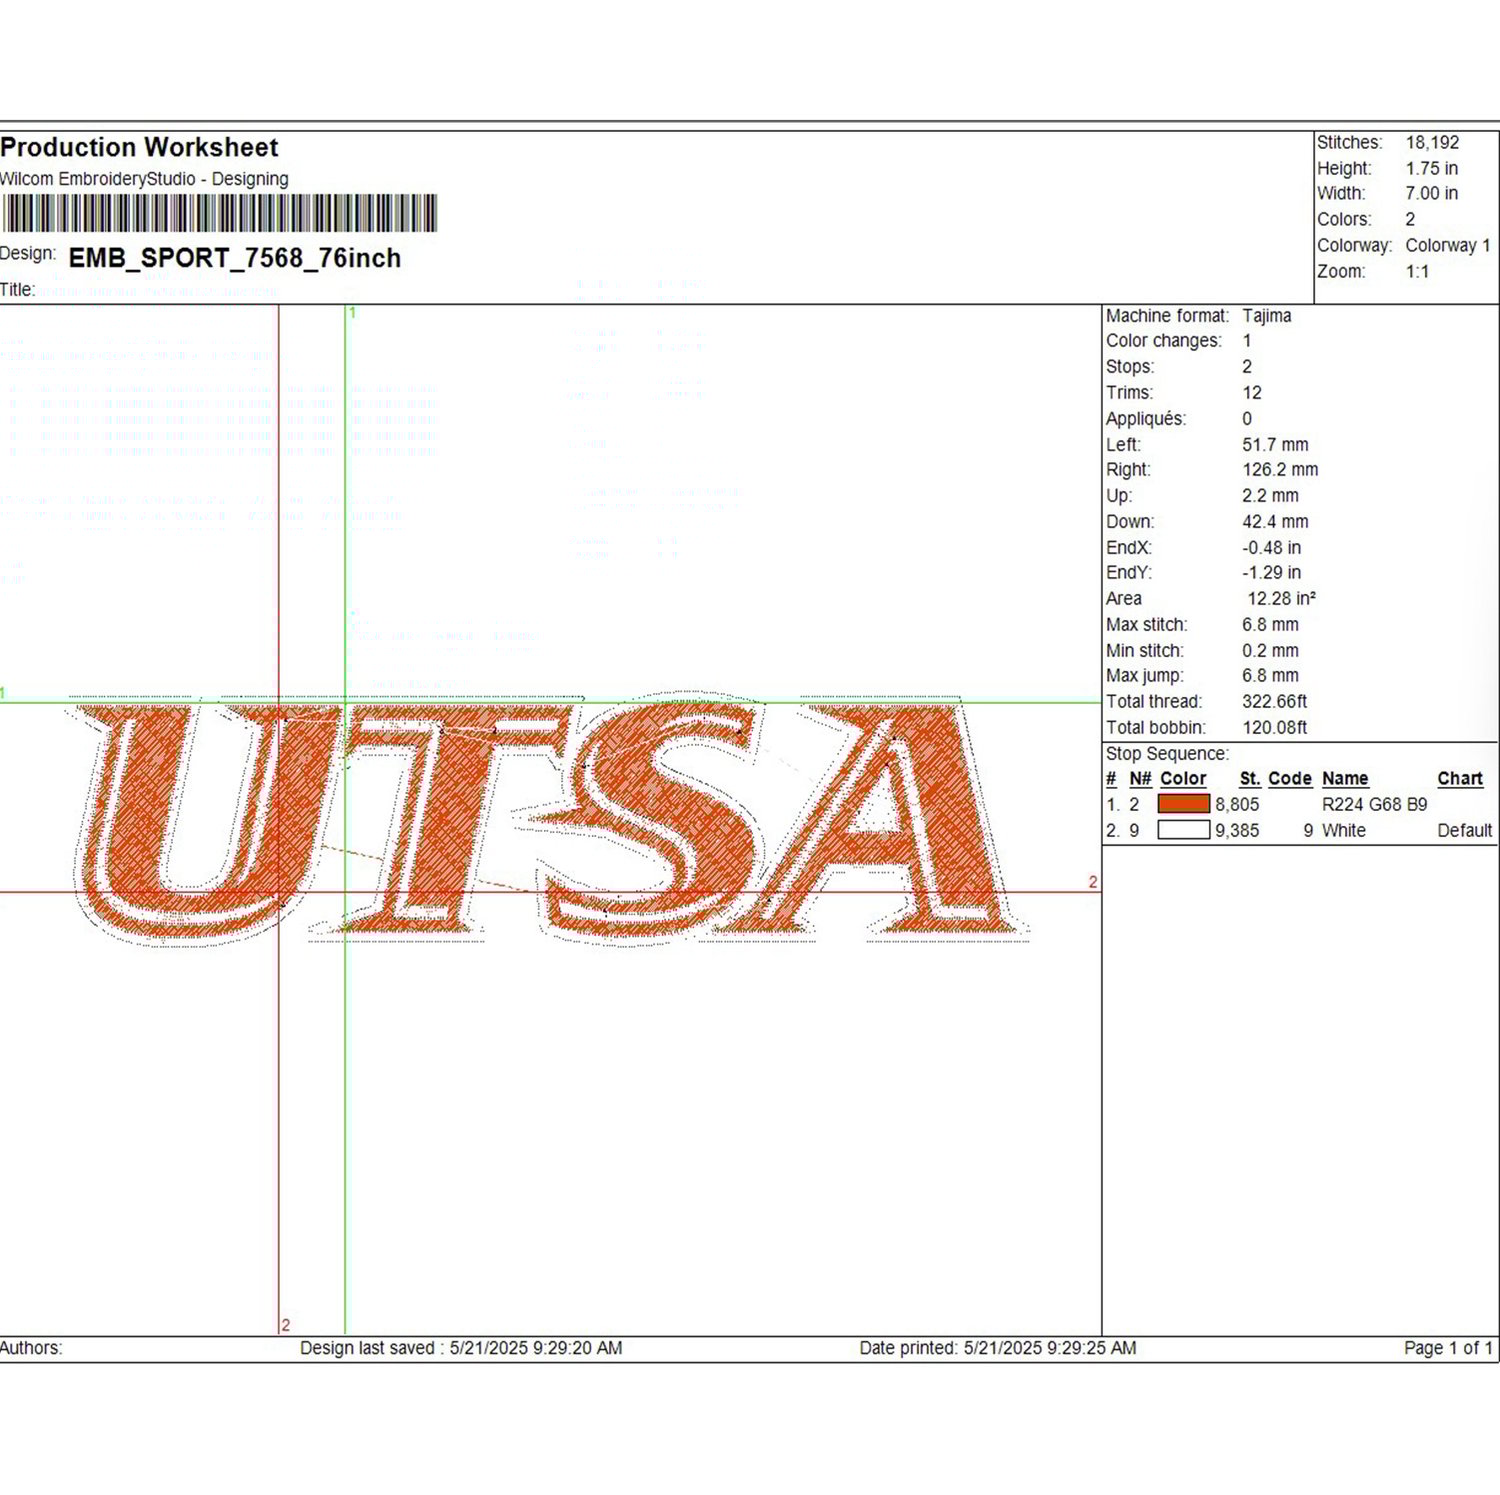This screenshot has width=1500, height=1495.
Task: Click the "Stops:" label
Action: pos(1130,367)
